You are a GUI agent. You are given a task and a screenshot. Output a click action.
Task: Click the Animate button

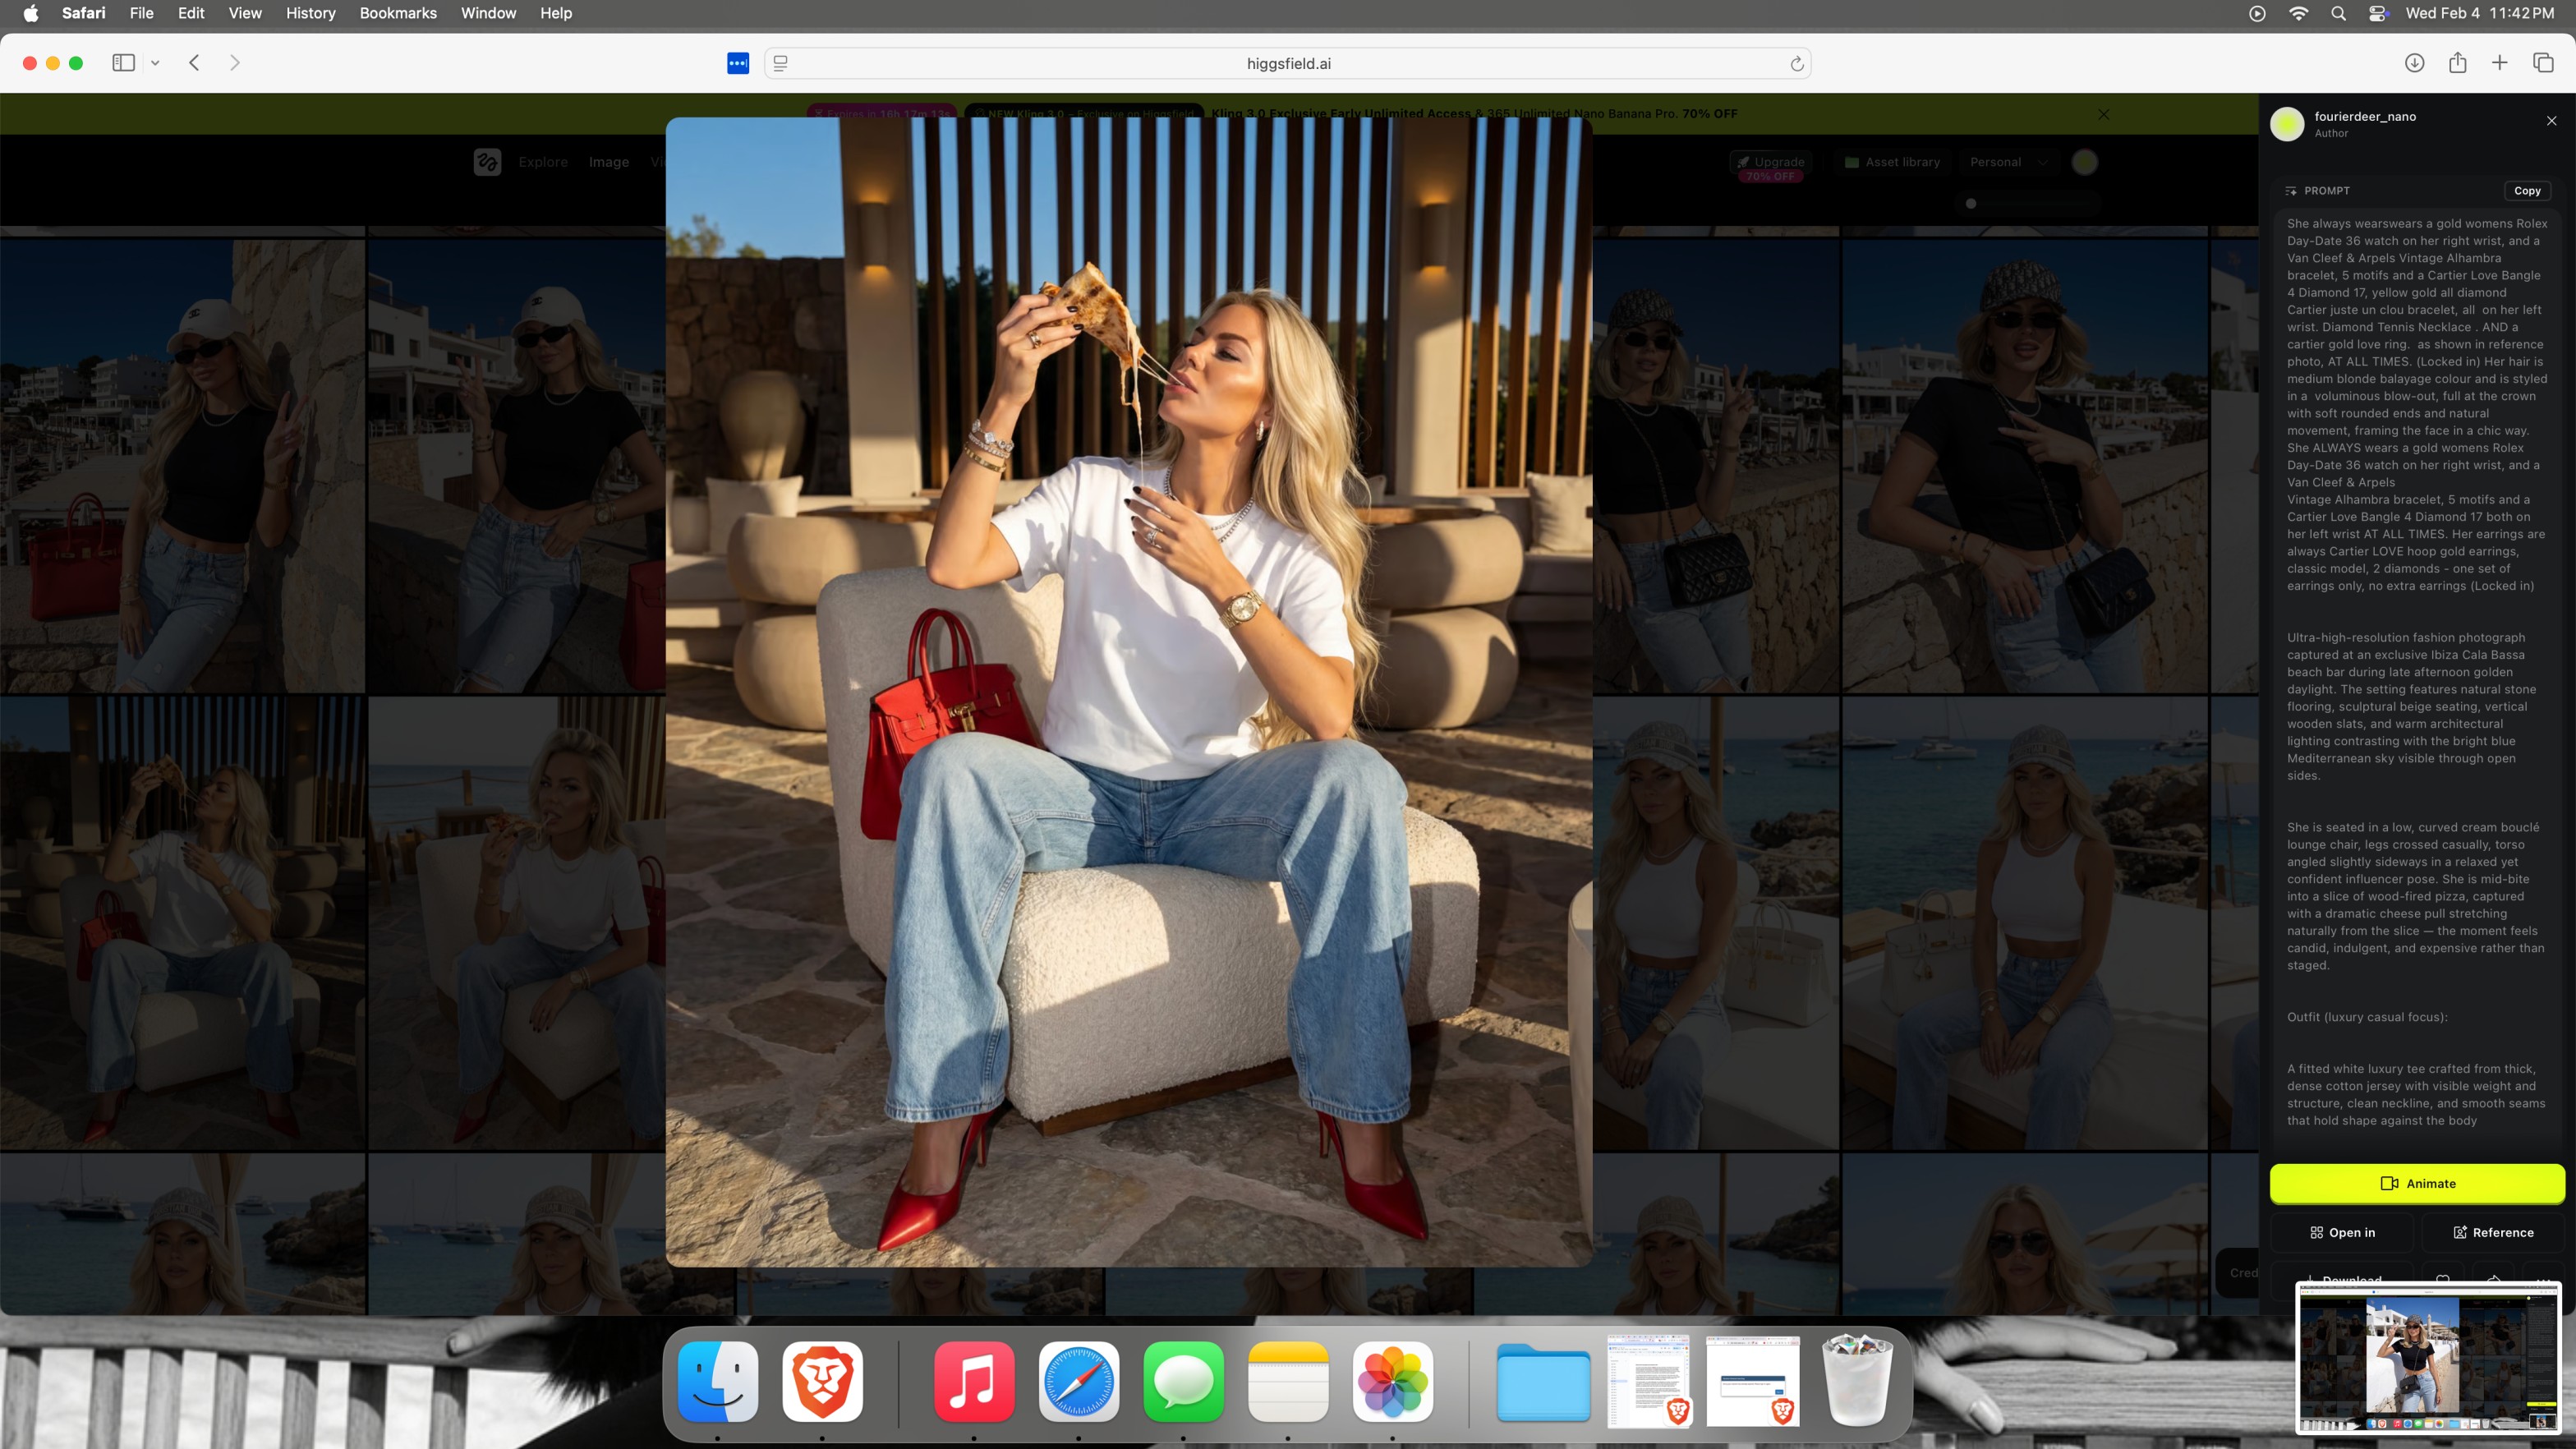point(2416,1183)
